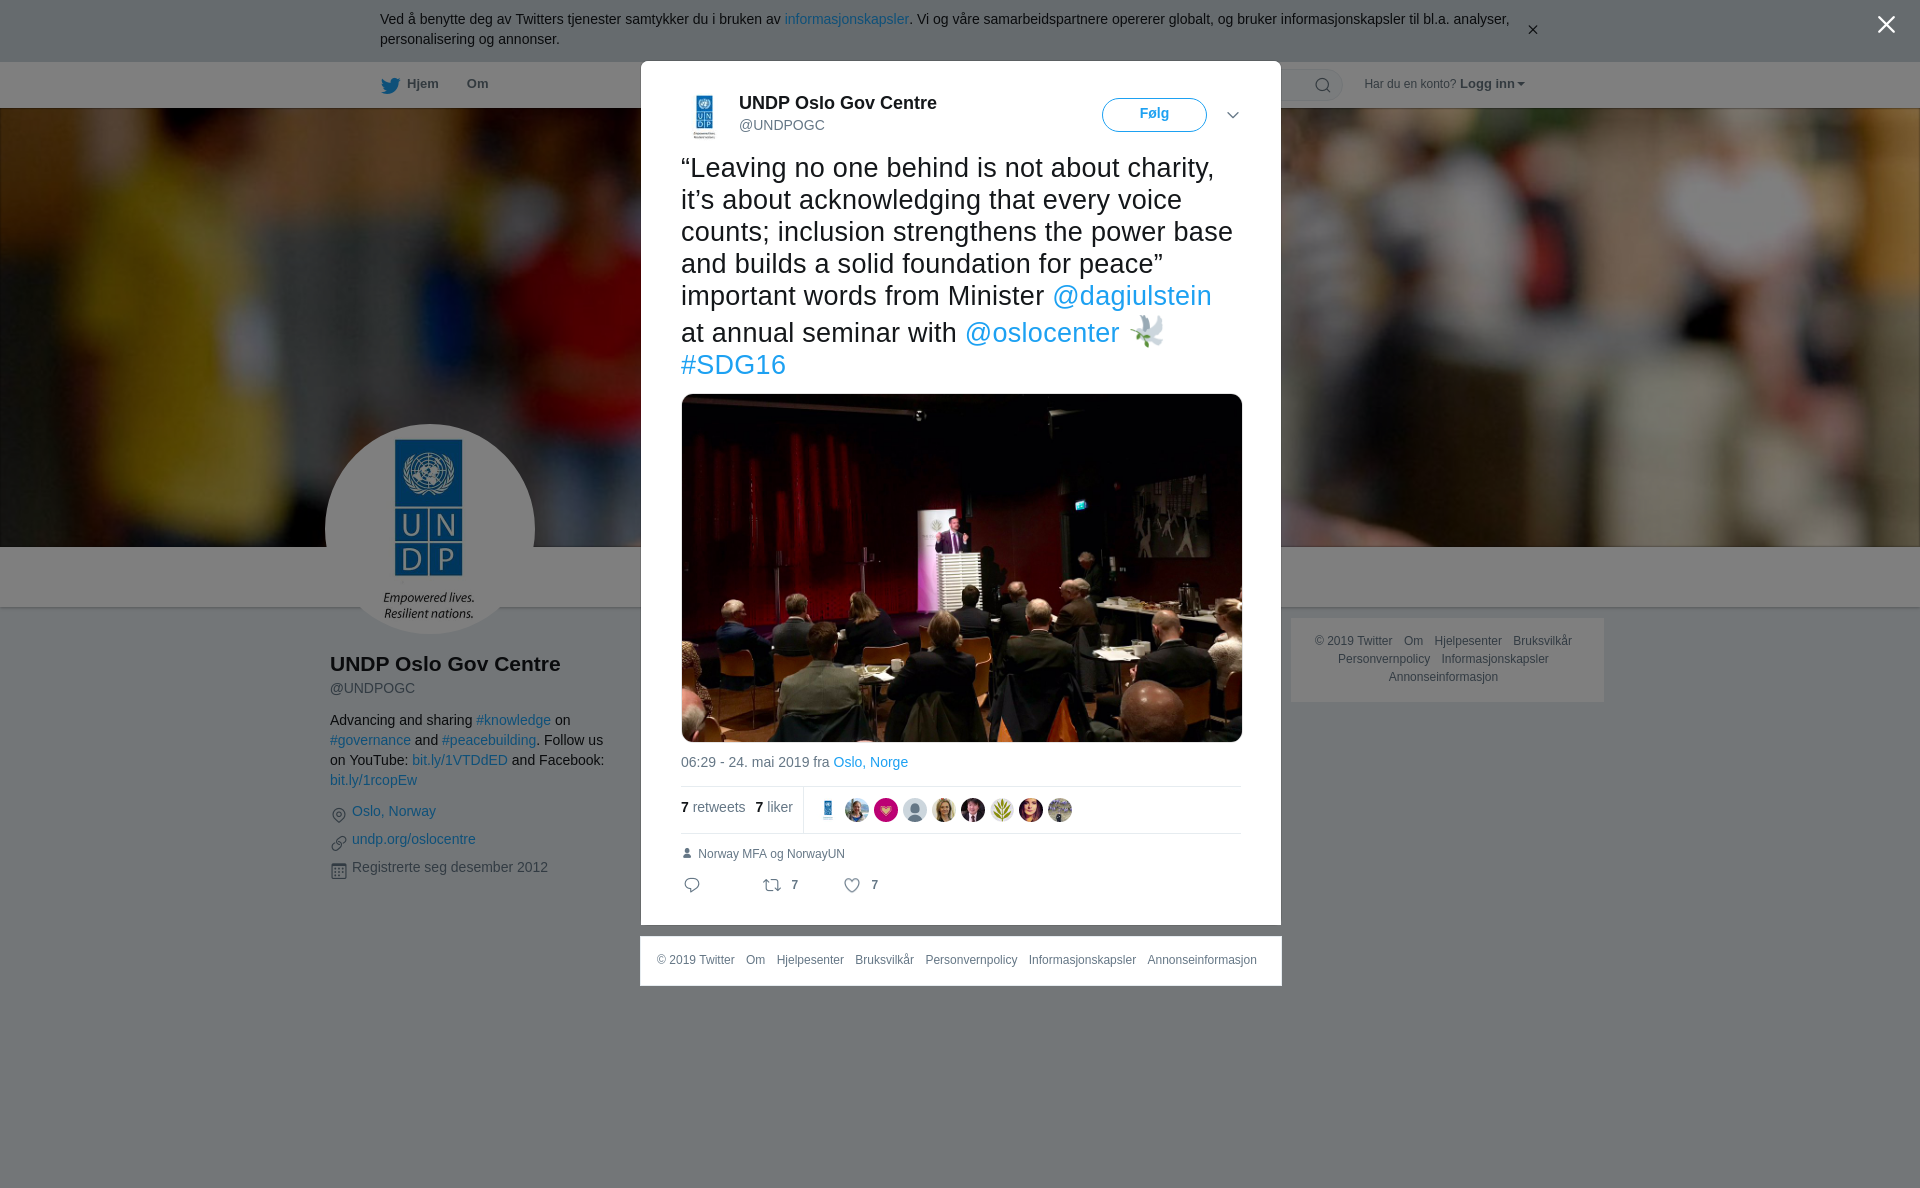
Task: Open the @dagiulstein mention link
Action: 1132,296
